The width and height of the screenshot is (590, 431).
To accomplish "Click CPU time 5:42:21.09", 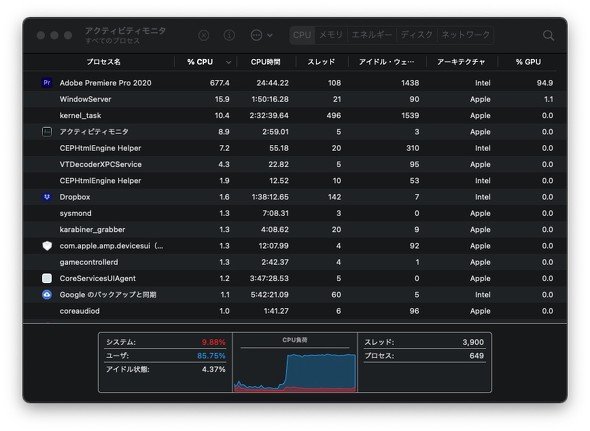I will [x=269, y=295].
